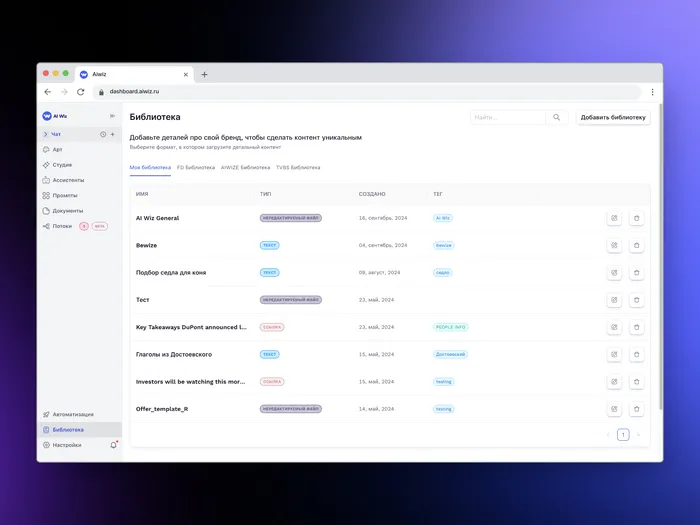700x525 pixels.
Task: Delete the Offer_template_R entry
Action: [637, 409]
